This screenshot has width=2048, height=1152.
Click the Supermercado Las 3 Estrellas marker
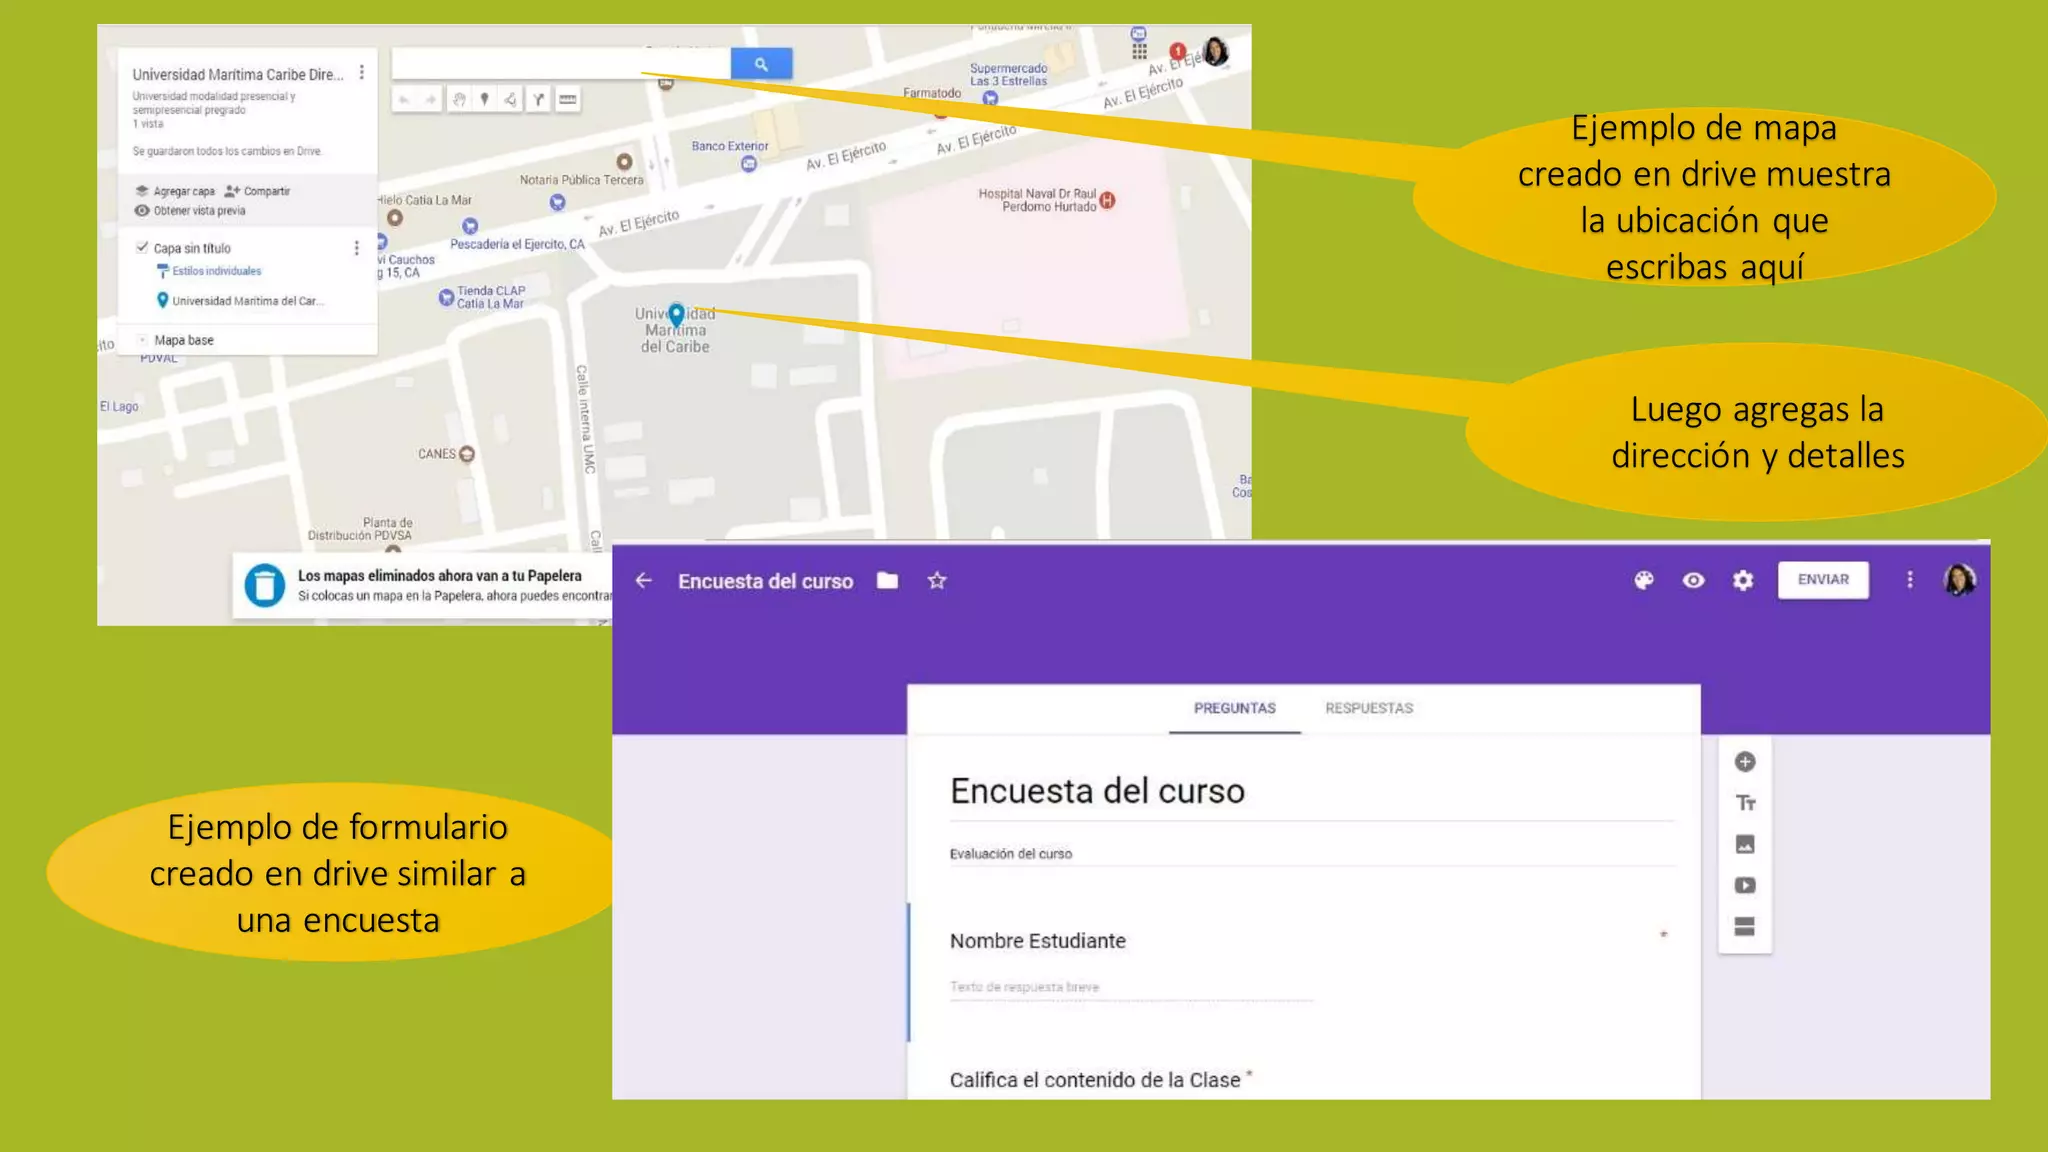(x=990, y=98)
